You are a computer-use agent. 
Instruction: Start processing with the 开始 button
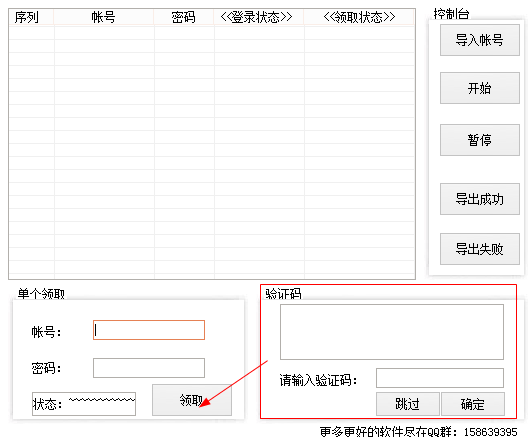(479, 88)
